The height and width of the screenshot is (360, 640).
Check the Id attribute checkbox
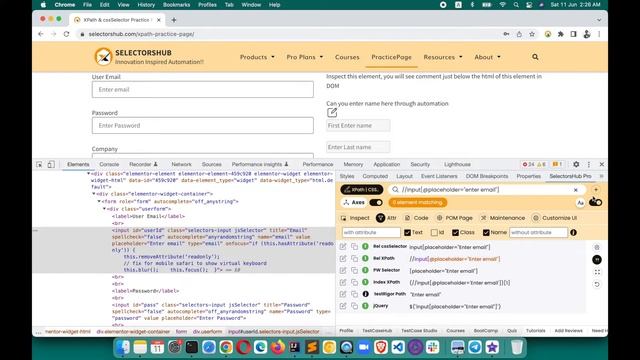[434, 233]
